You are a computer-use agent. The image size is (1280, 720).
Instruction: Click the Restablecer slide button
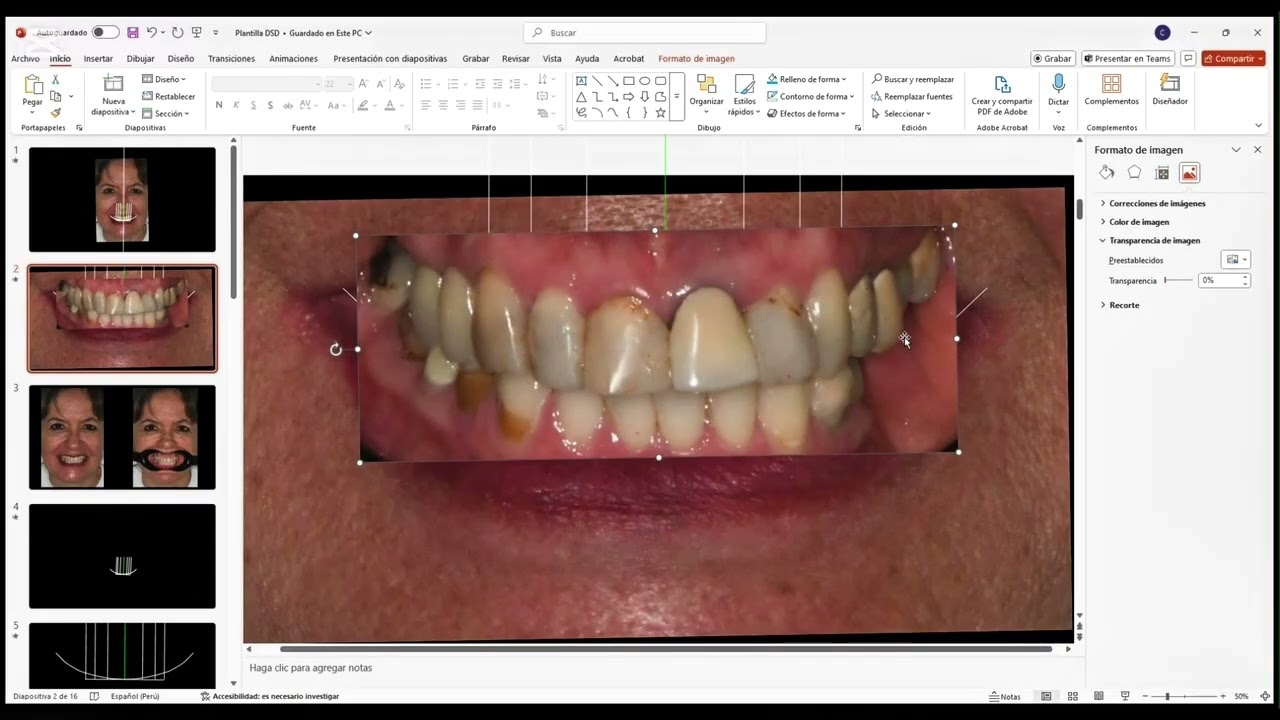168,96
